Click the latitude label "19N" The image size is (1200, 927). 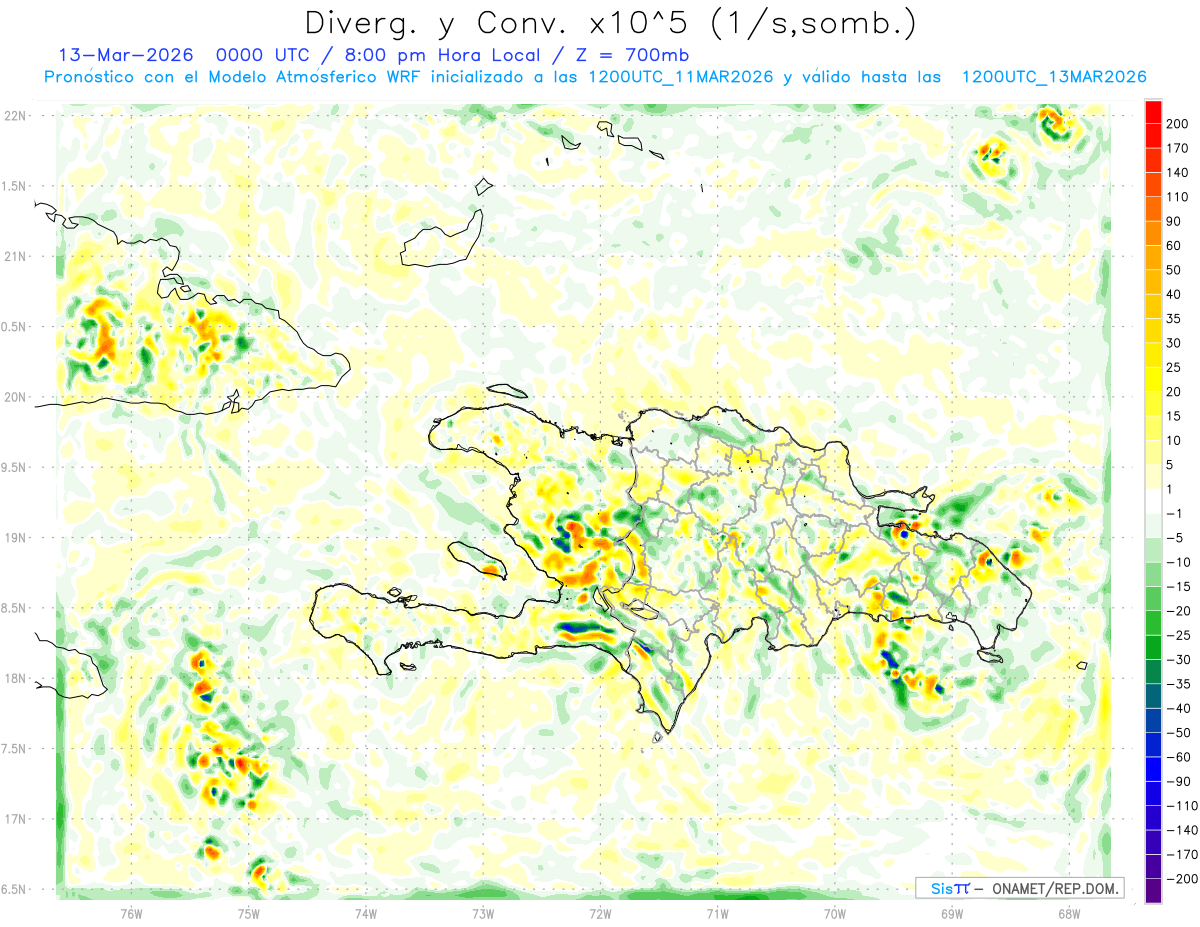coord(16,538)
